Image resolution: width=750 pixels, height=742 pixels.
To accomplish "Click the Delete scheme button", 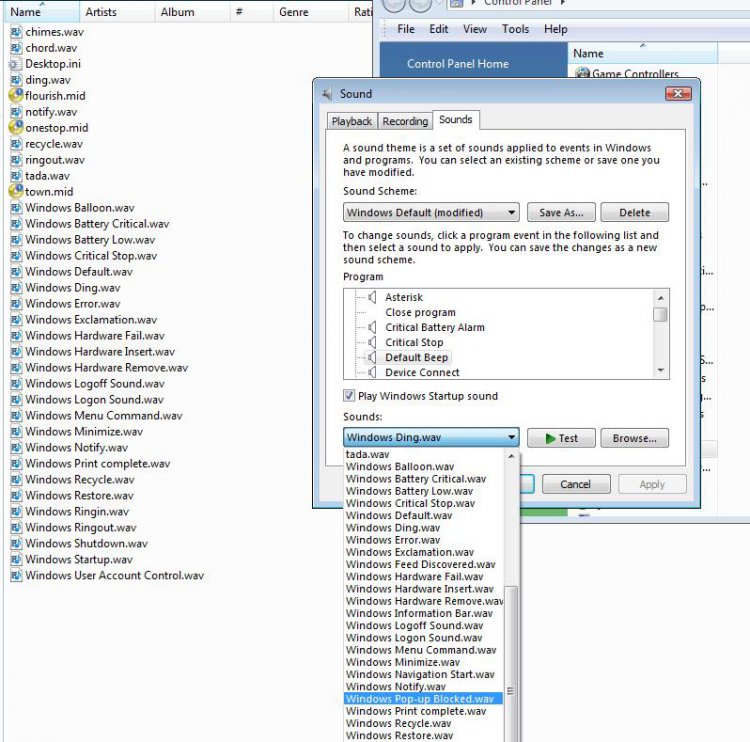I will tap(634, 212).
